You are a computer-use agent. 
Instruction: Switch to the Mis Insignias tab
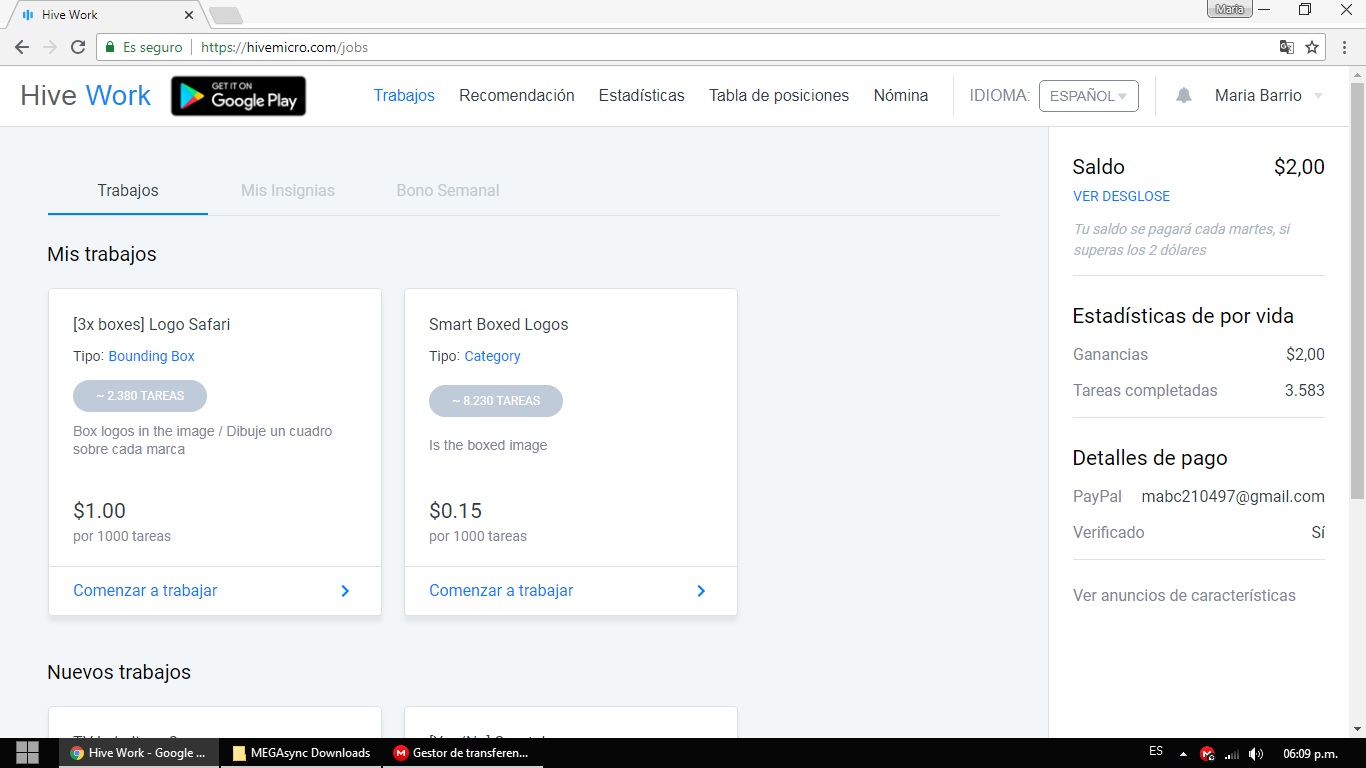(x=288, y=190)
